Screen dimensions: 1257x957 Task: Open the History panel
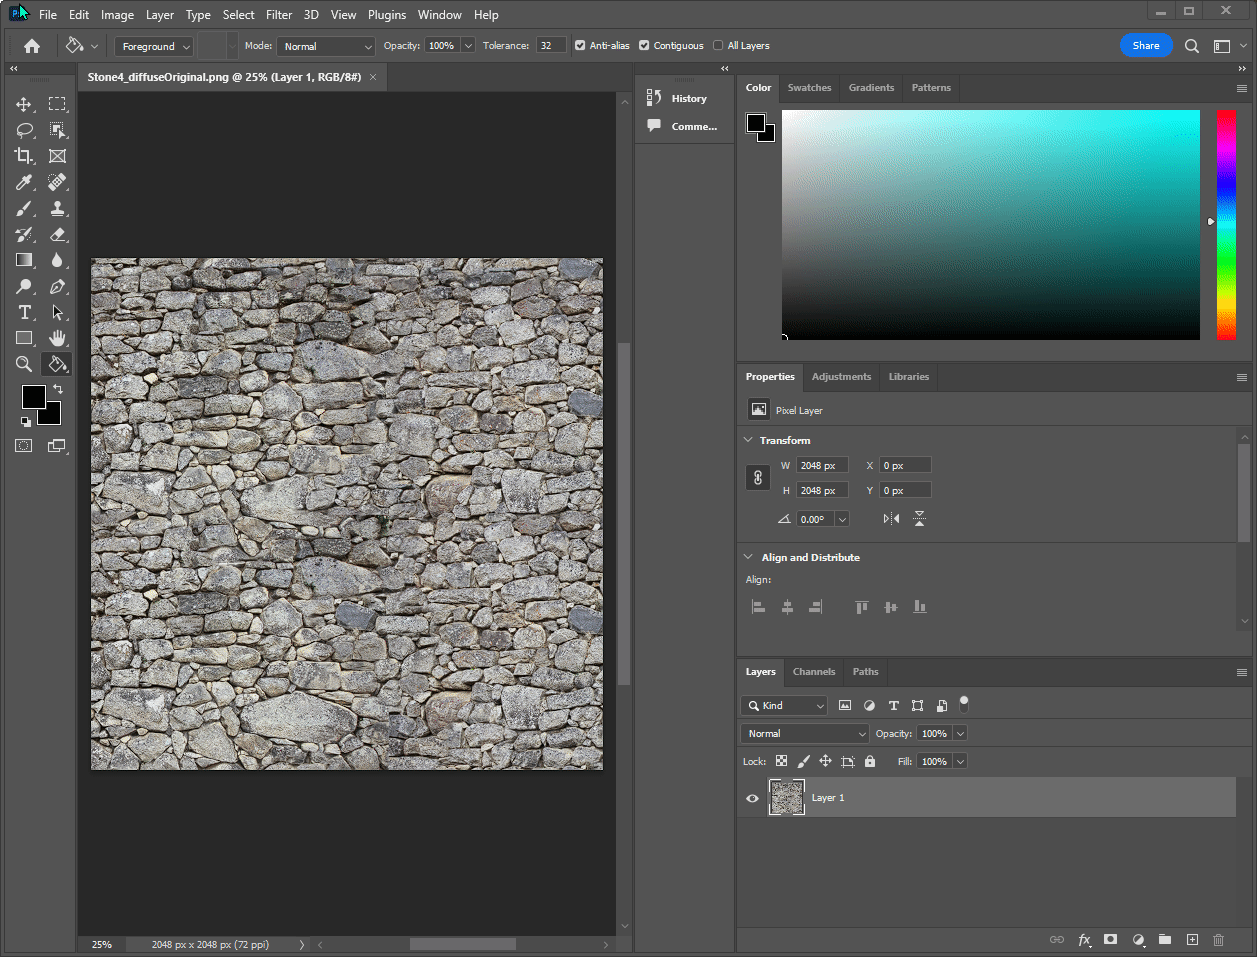[686, 98]
